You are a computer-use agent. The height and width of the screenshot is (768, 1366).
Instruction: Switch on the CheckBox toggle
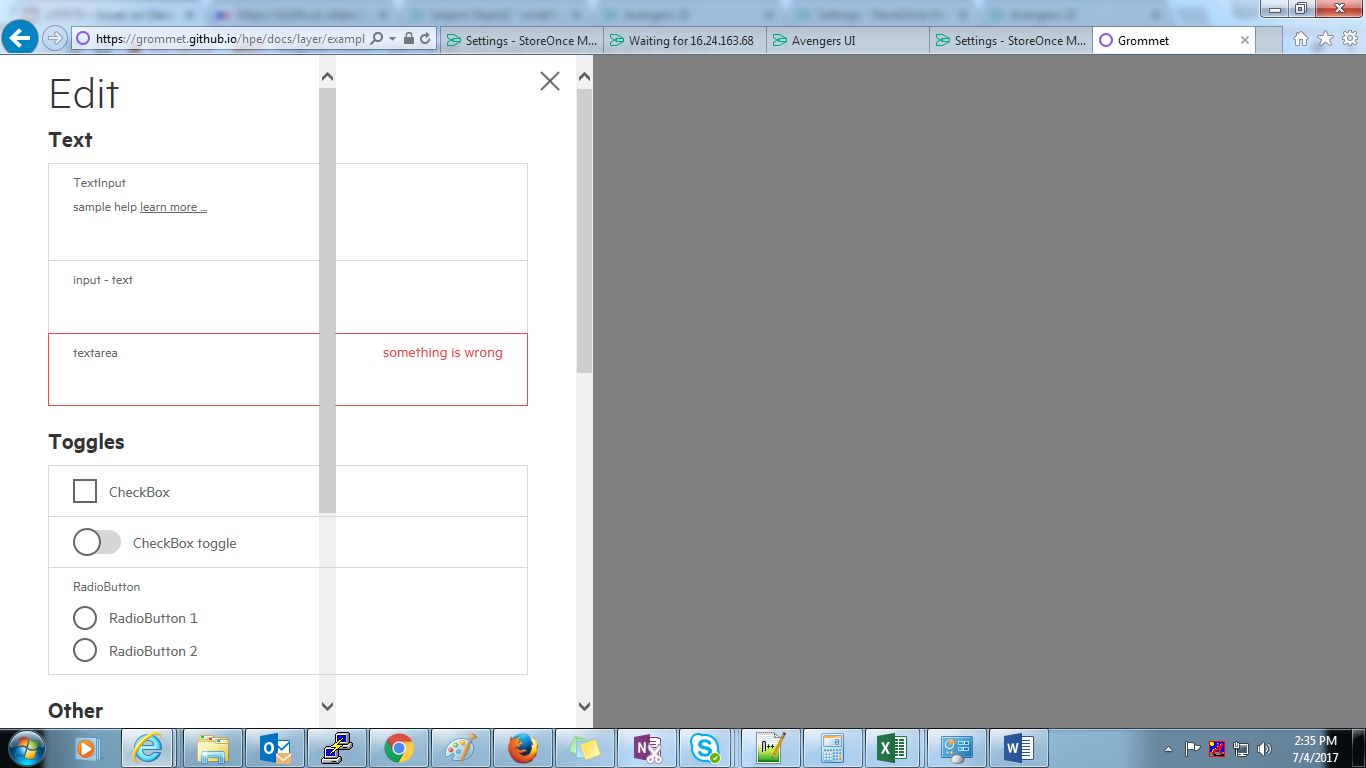coord(97,542)
